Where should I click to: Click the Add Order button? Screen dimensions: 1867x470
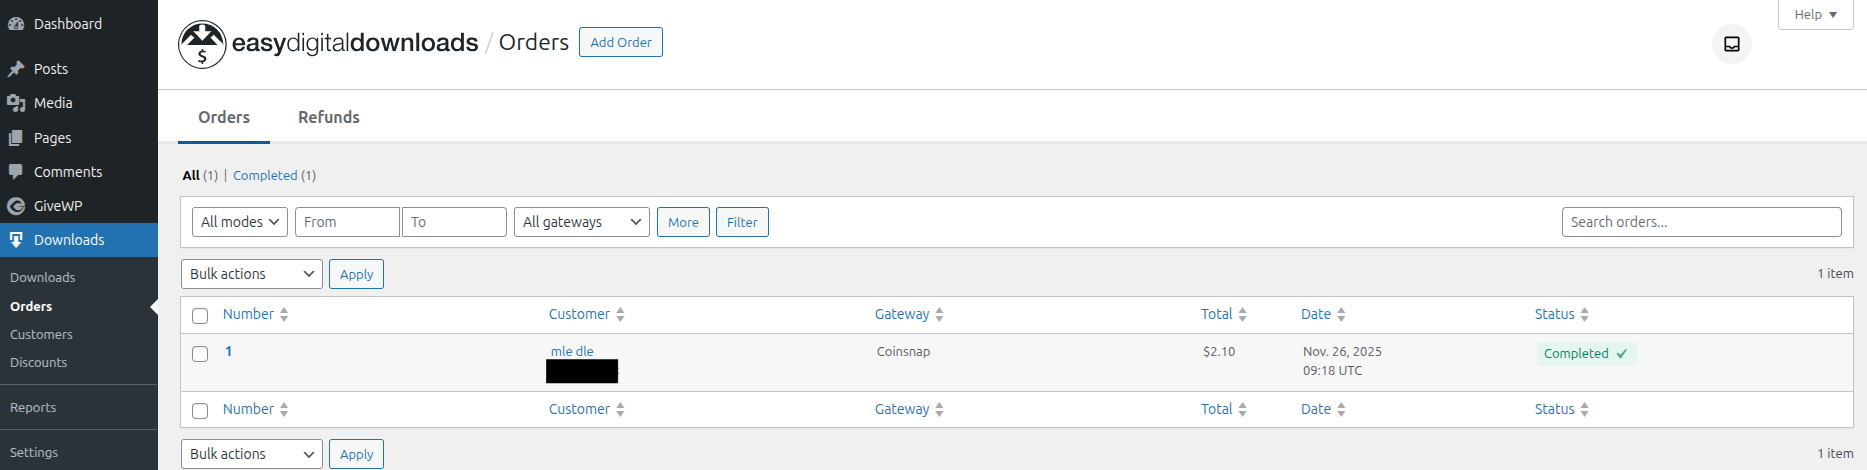click(620, 42)
